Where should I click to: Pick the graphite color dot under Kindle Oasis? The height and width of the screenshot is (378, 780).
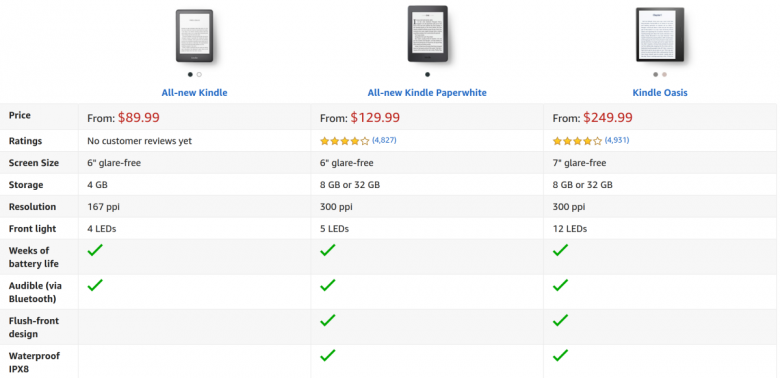656,75
